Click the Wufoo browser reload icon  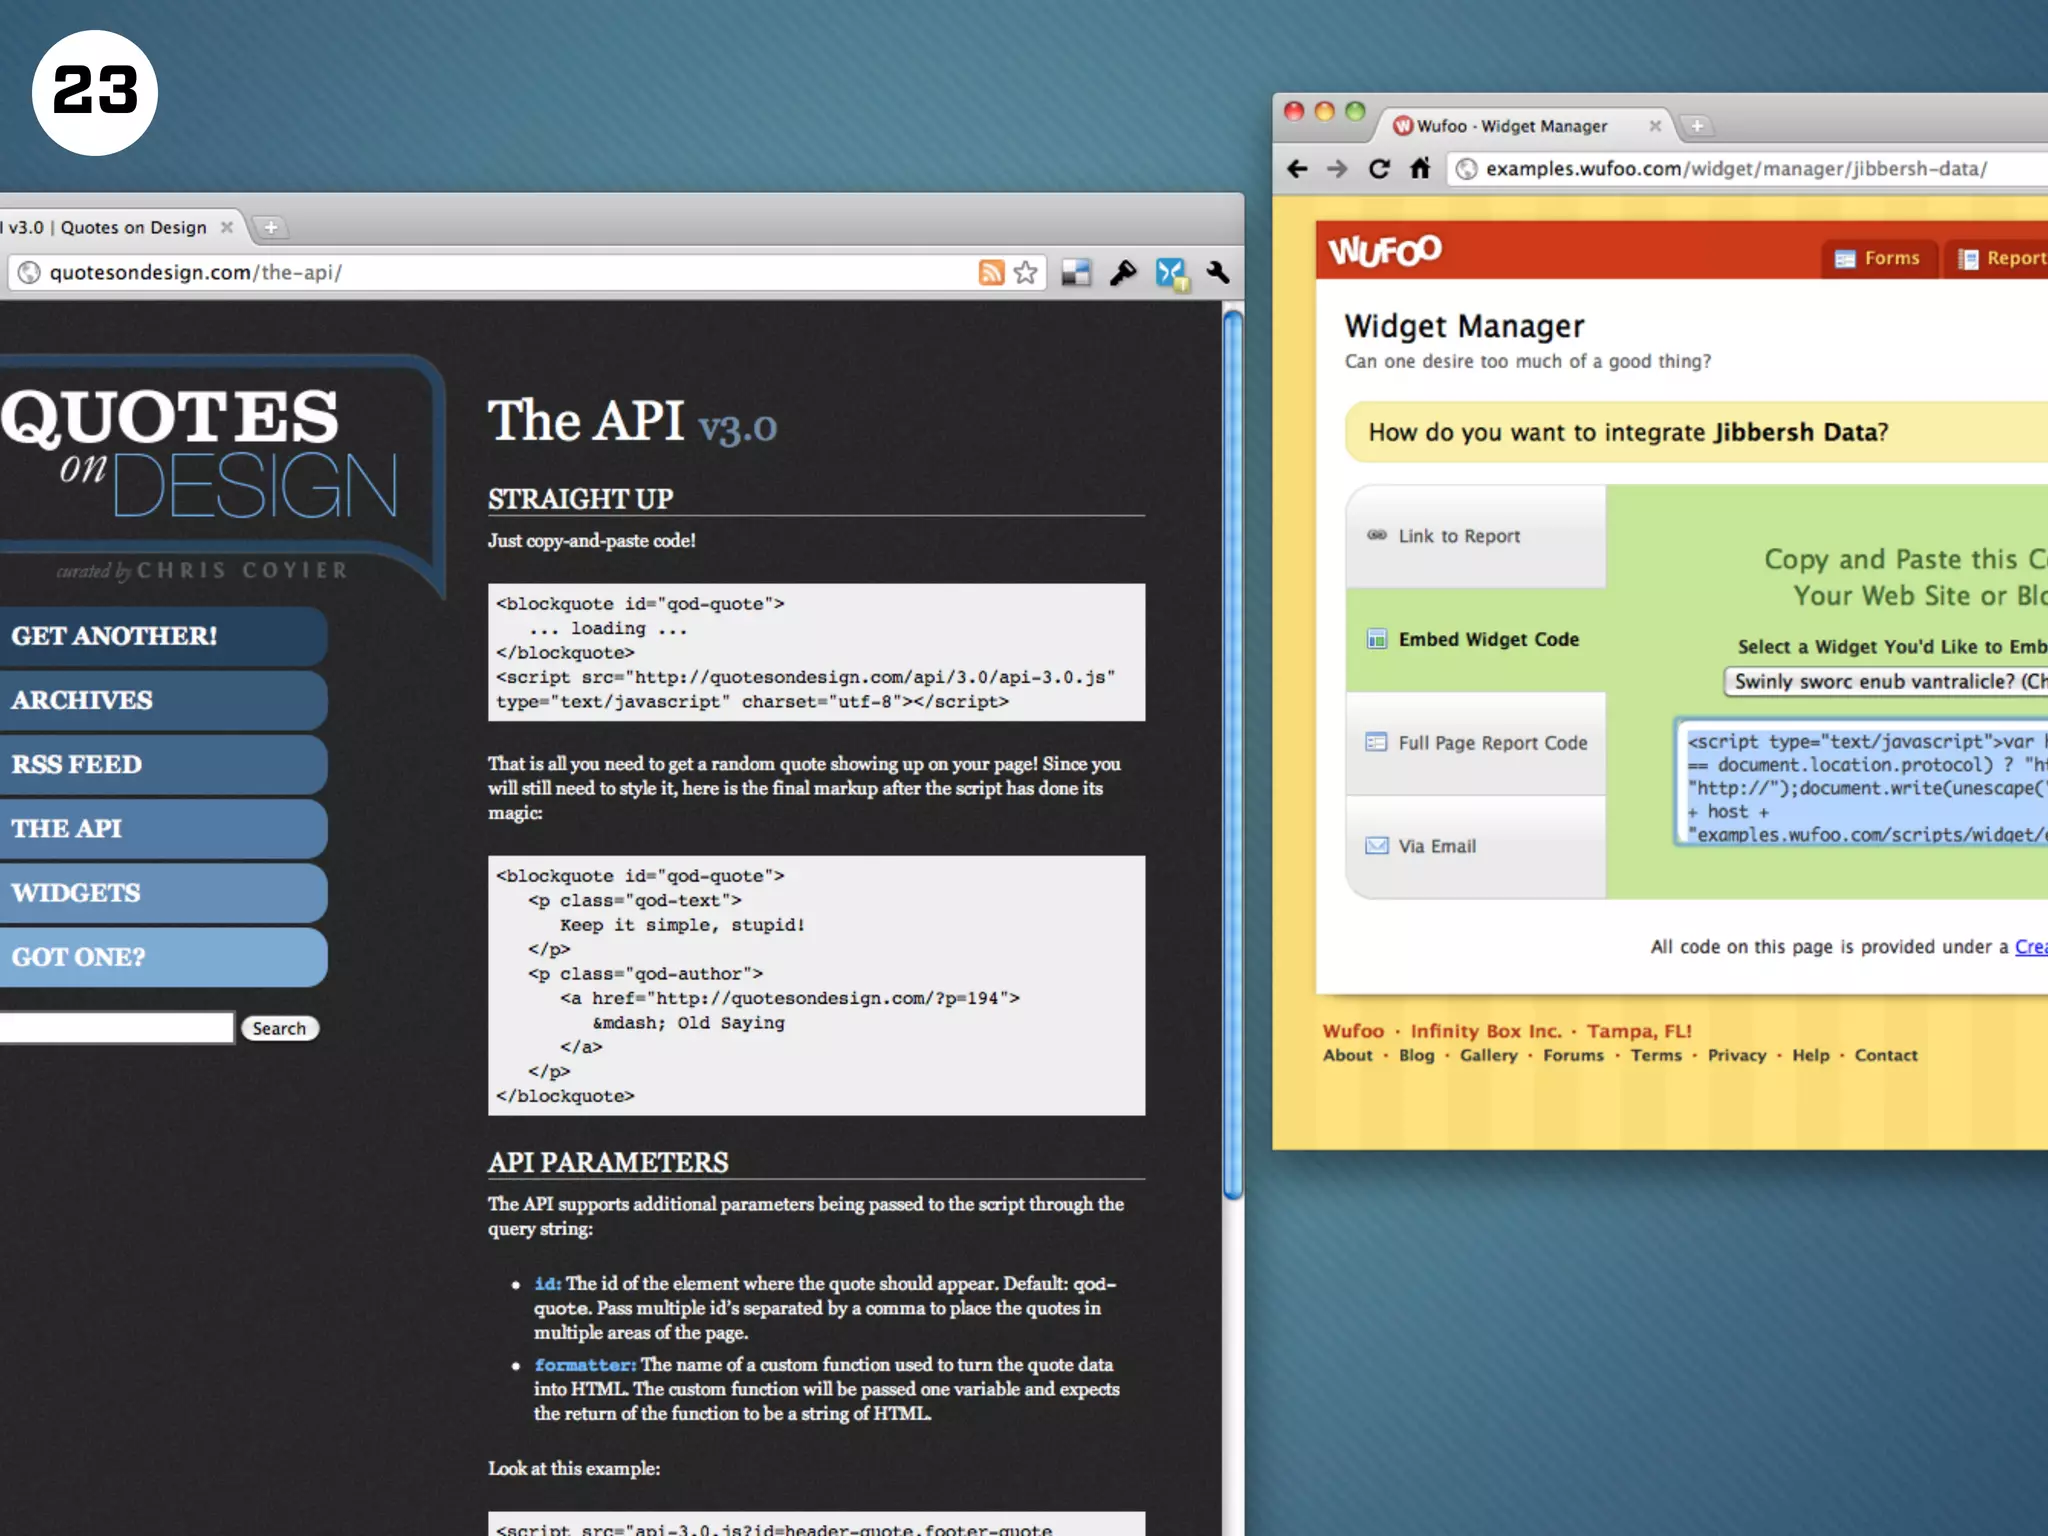[x=1379, y=169]
